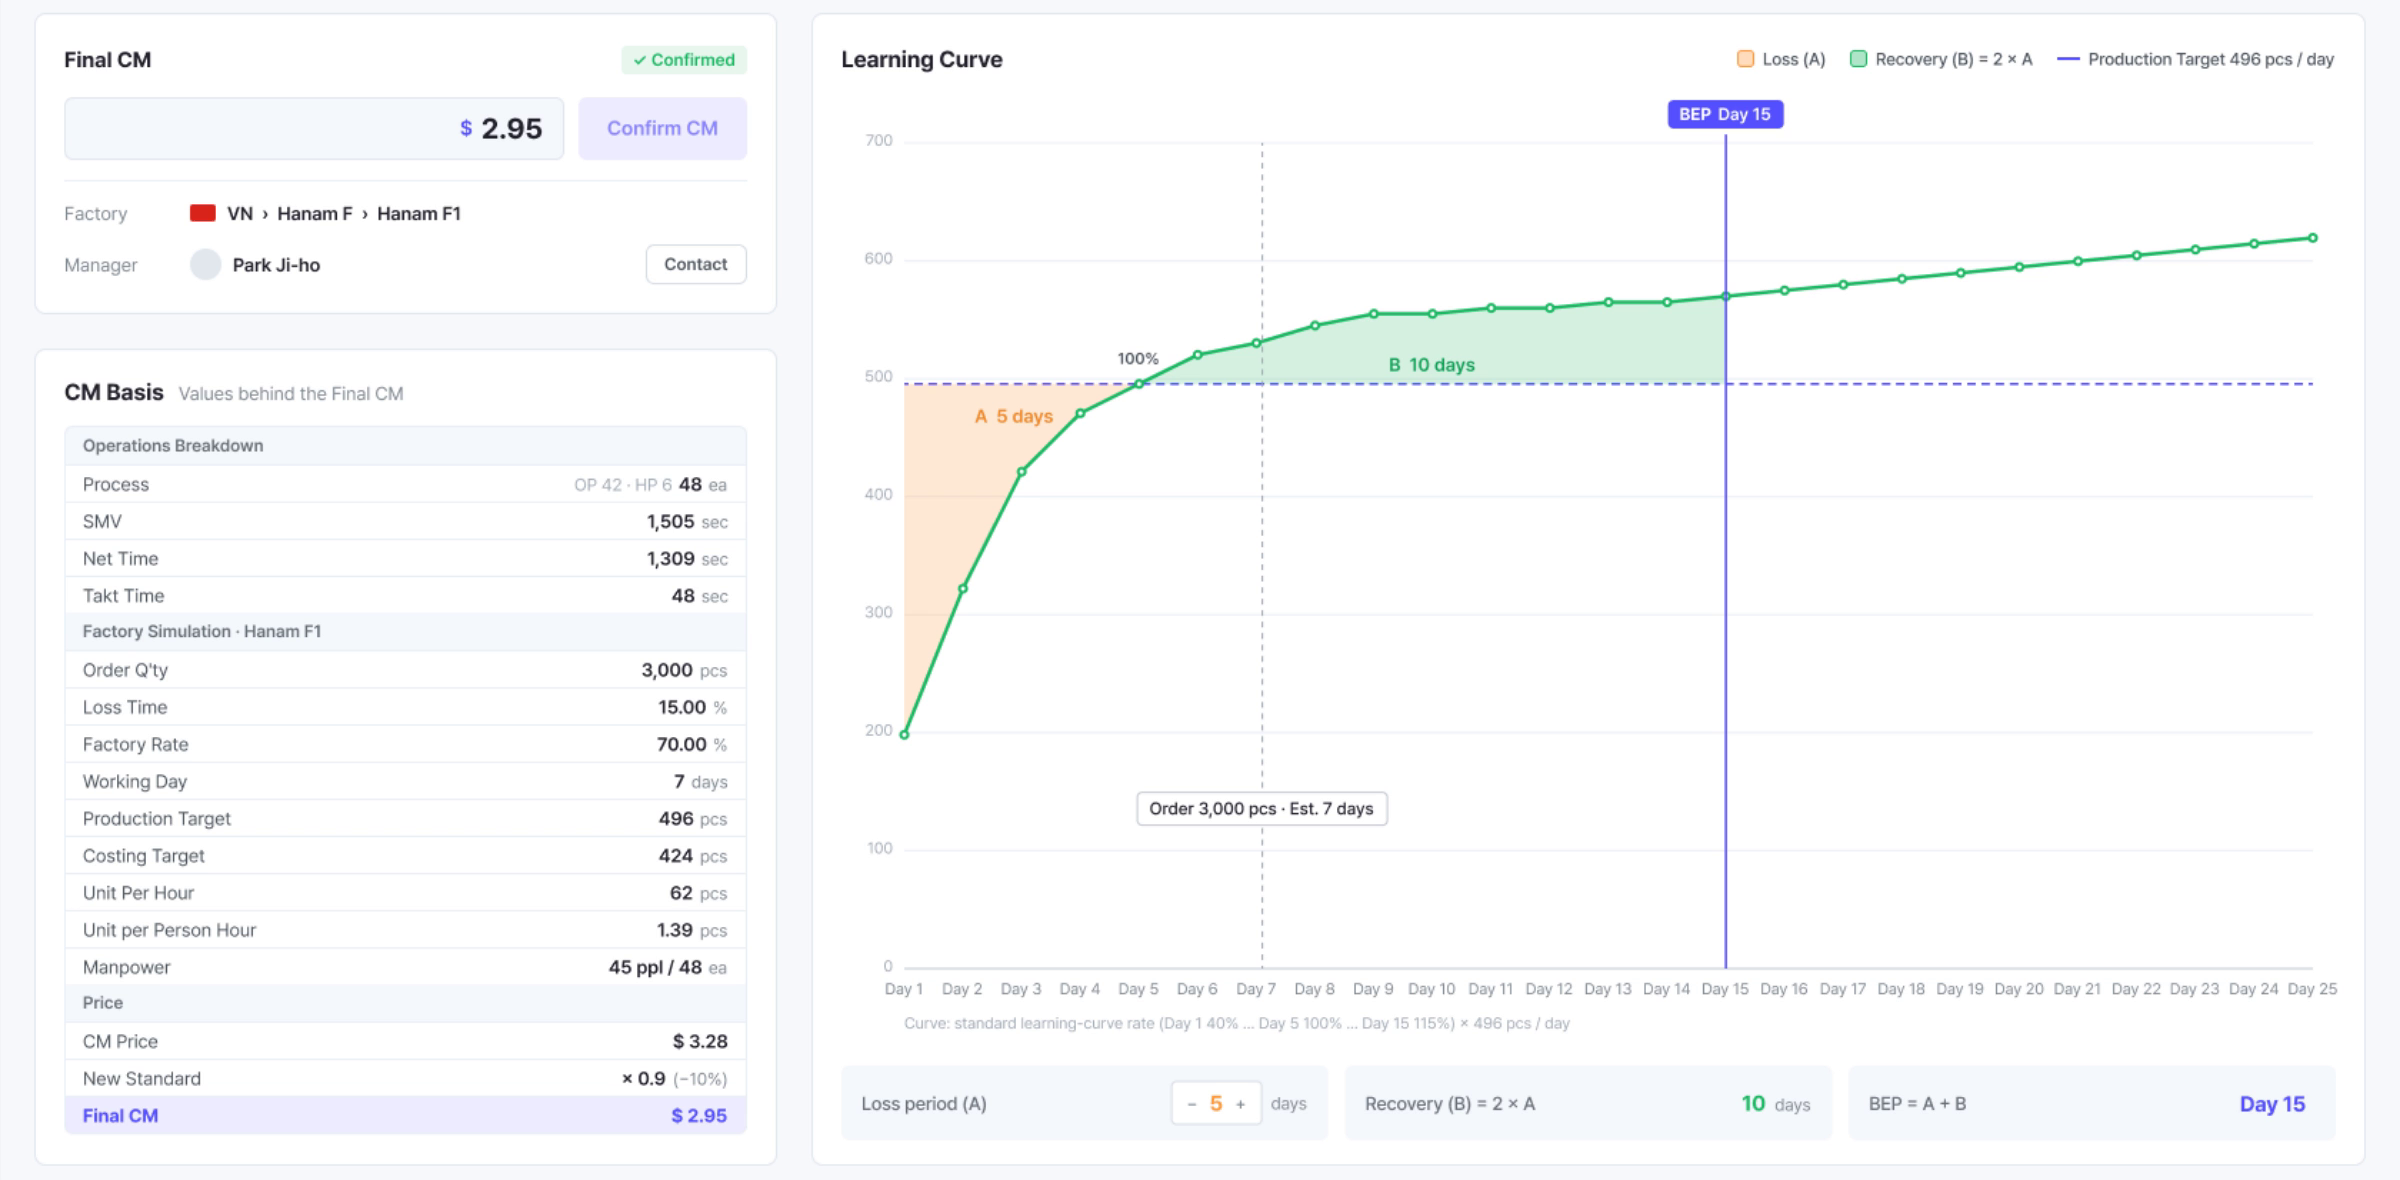
Task: Click the green Recovery (B) legend swatch
Action: [1858, 59]
